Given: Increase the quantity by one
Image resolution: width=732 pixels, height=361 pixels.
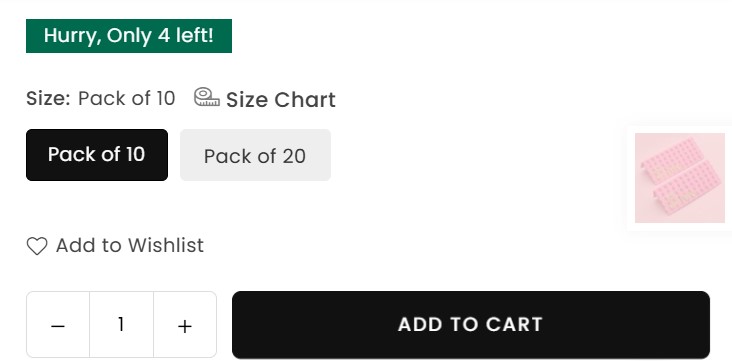Looking at the screenshot, I should click(185, 325).
